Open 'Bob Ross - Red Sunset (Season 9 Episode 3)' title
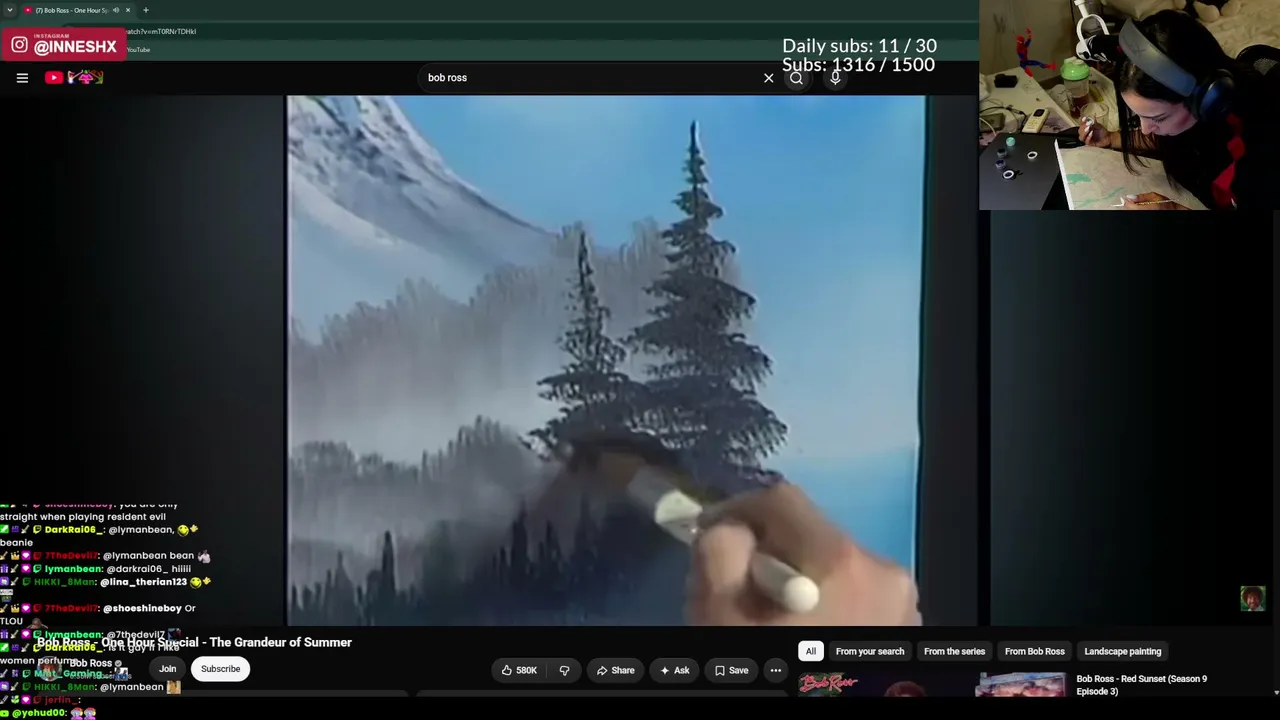The image size is (1280, 720). 1142,685
